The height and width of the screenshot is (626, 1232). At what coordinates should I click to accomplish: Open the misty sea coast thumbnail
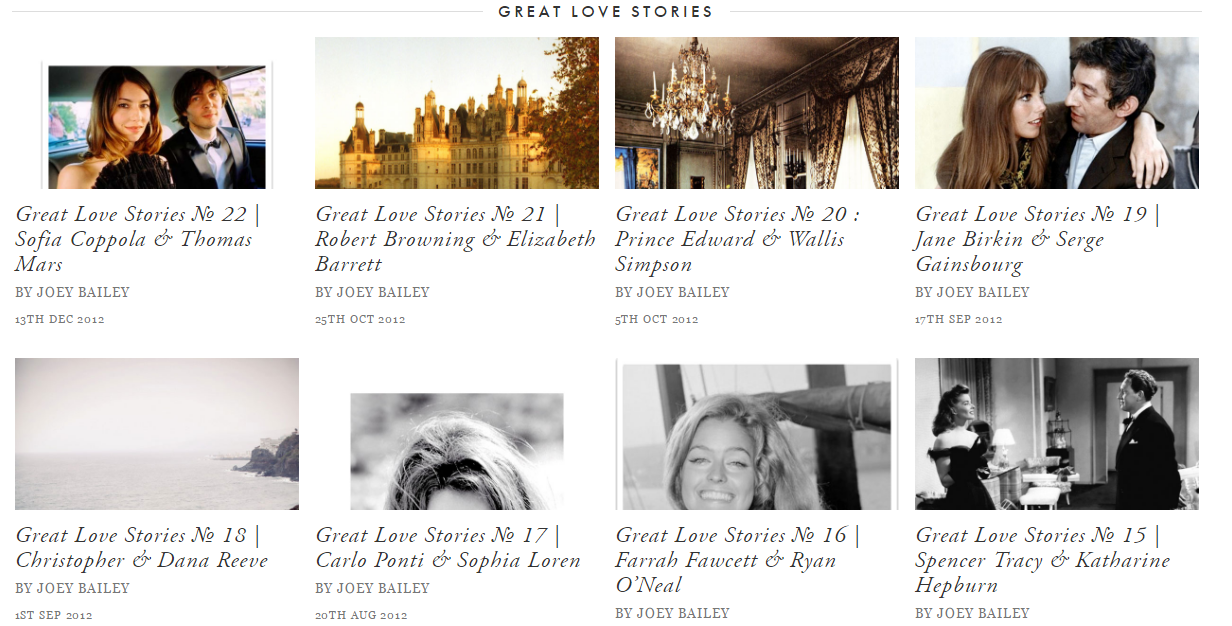[157, 434]
